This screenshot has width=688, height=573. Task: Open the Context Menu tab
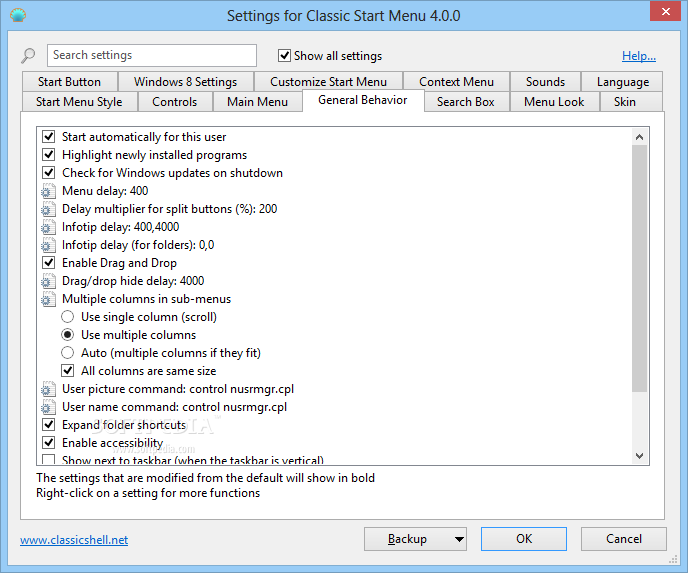pyautogui.click(x=456, y=82)
